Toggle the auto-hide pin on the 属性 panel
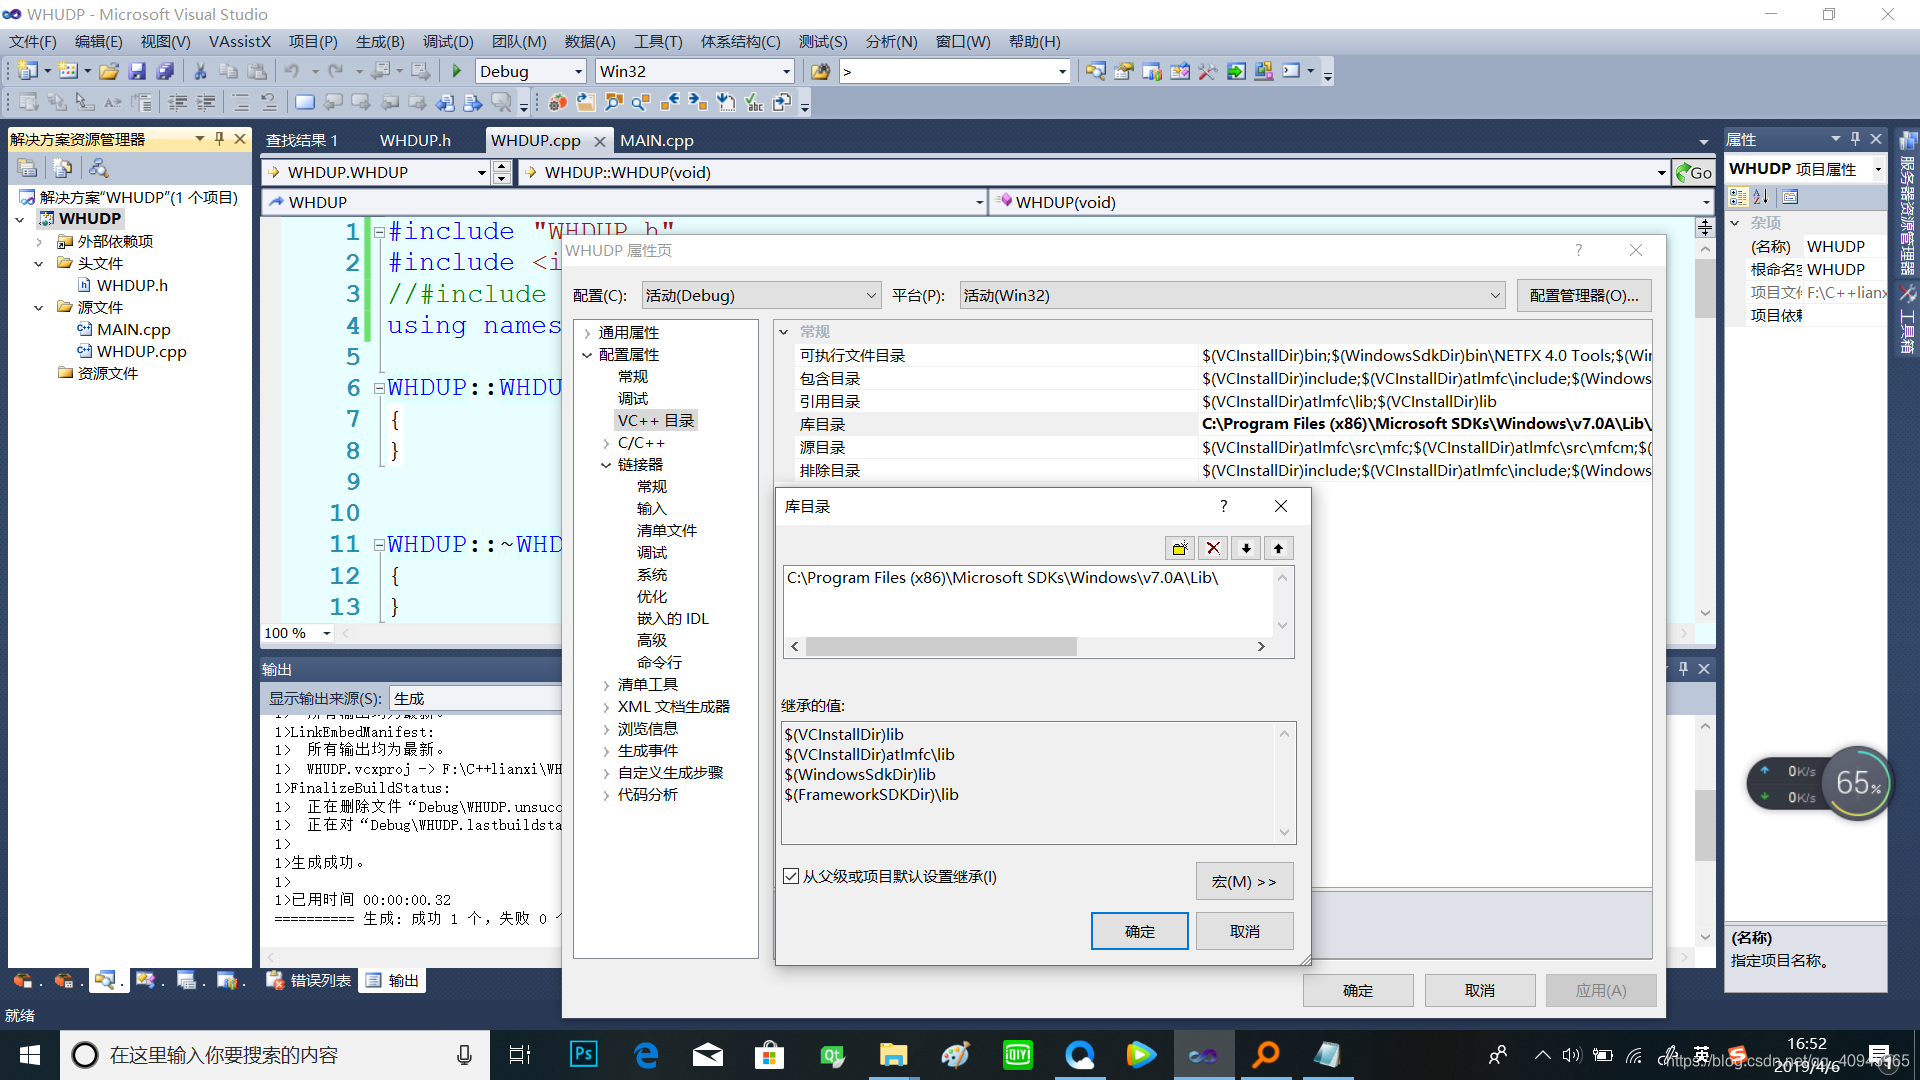The width and height of the screenshot is (1920, 1080). click(1855, 139)
